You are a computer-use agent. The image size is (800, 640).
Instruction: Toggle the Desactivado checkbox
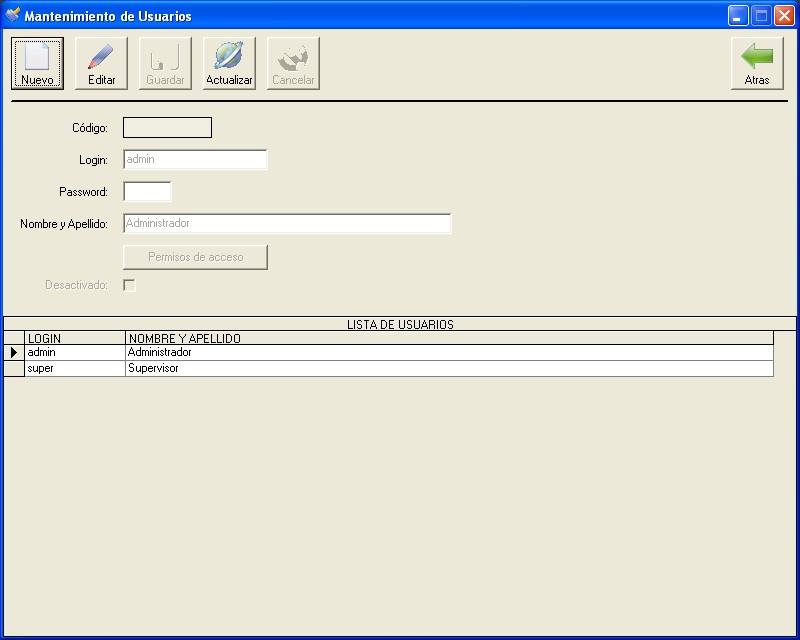click(x=130, y=285)
